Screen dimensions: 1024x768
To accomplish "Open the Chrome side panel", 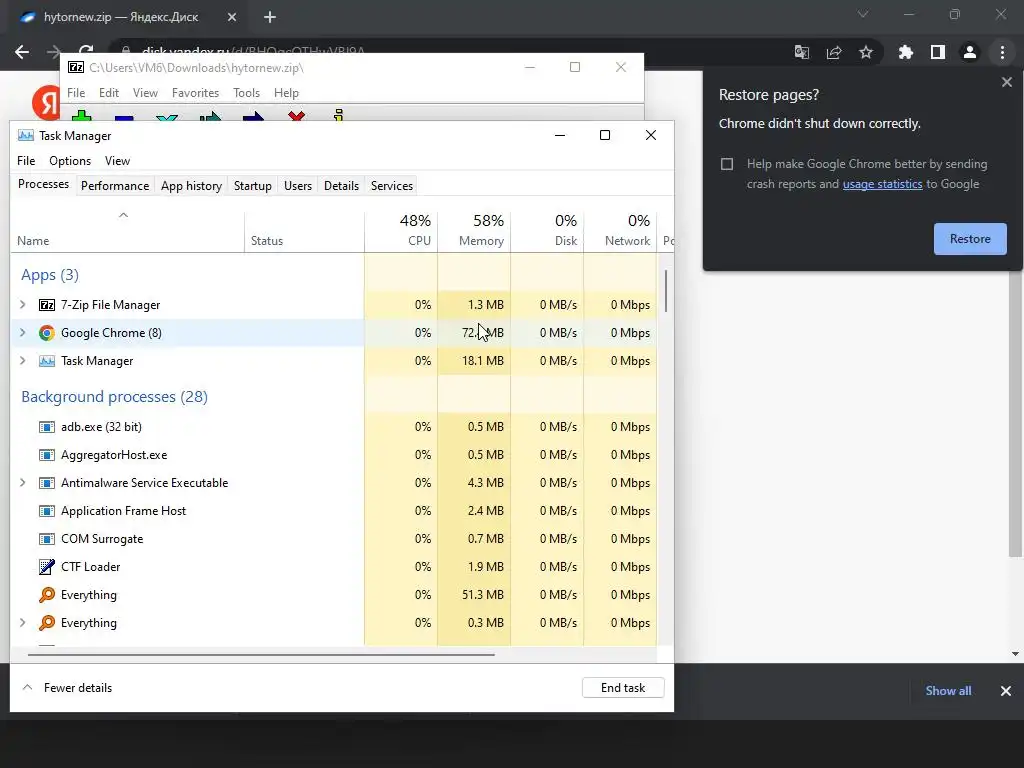I will tap(938, 52).
